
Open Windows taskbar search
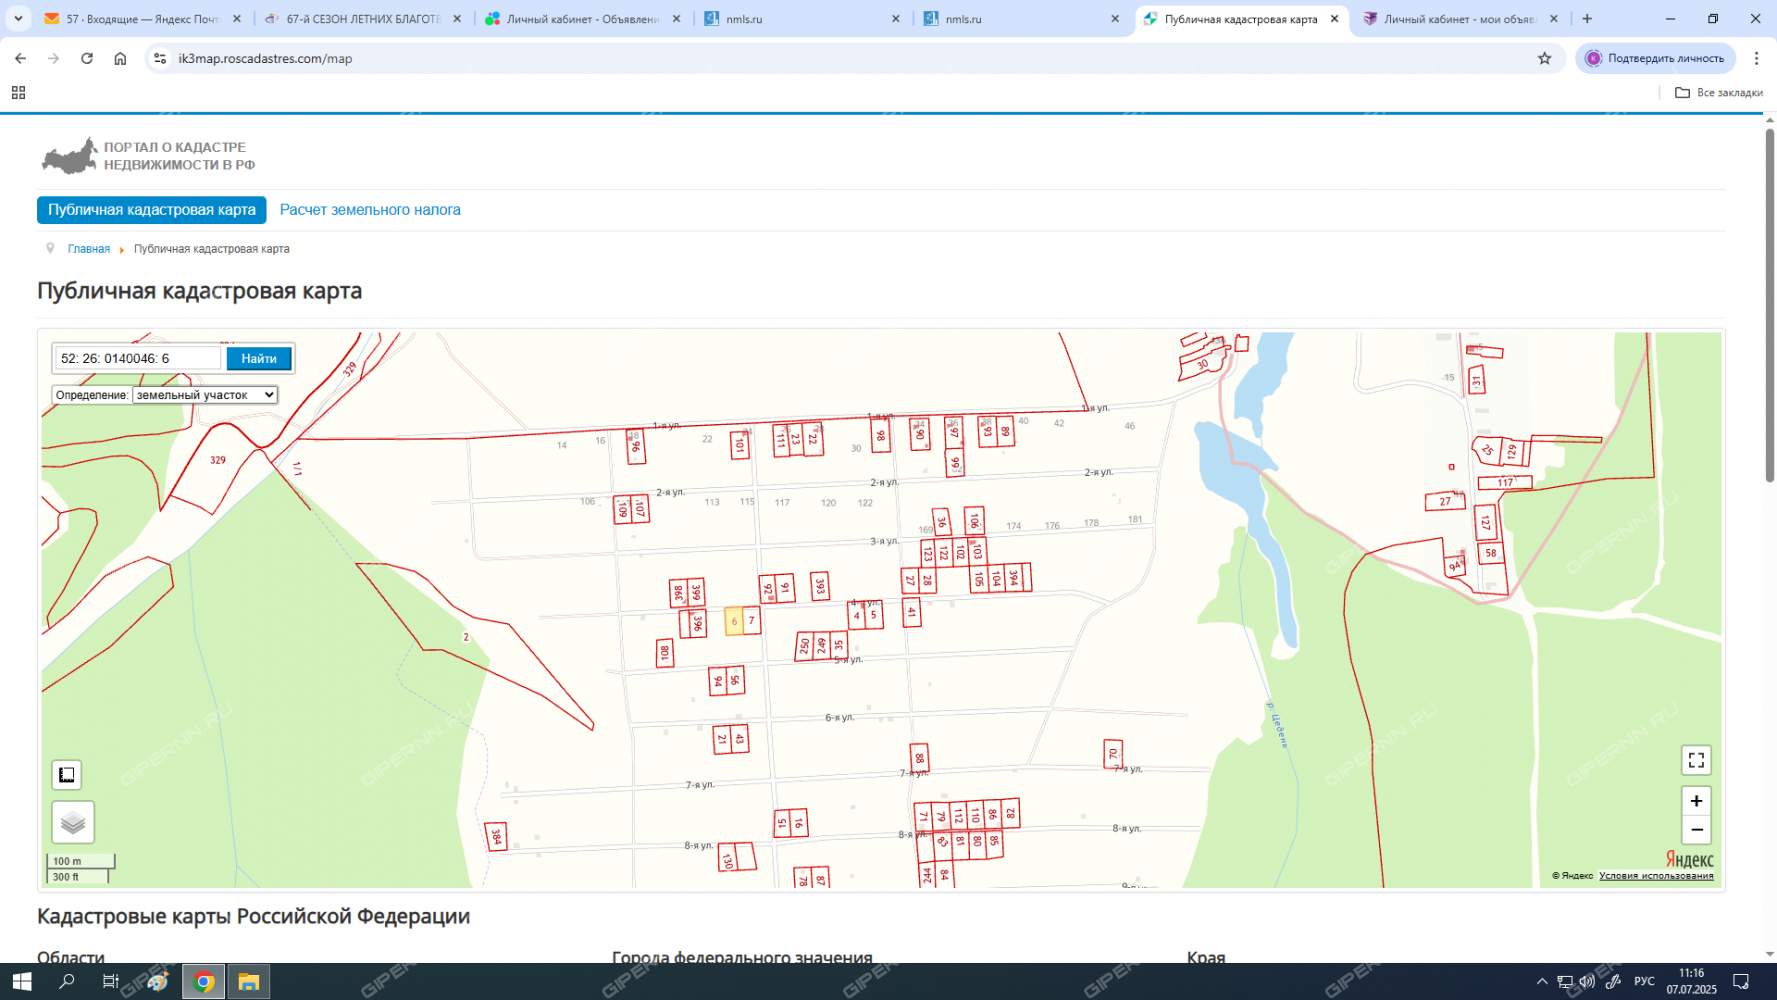[x=67, y=982]
